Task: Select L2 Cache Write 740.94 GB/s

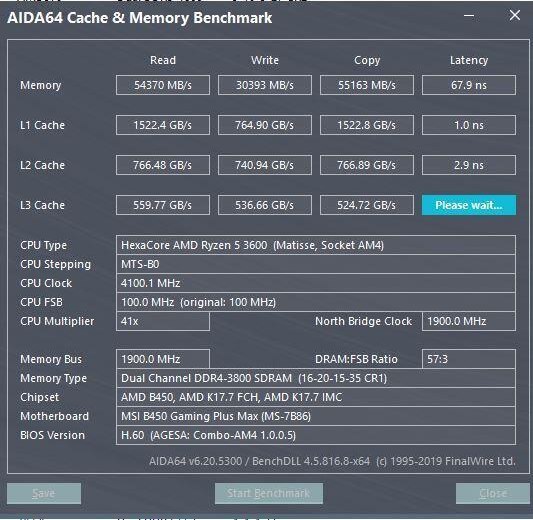Action: click(x=265, y=165)
